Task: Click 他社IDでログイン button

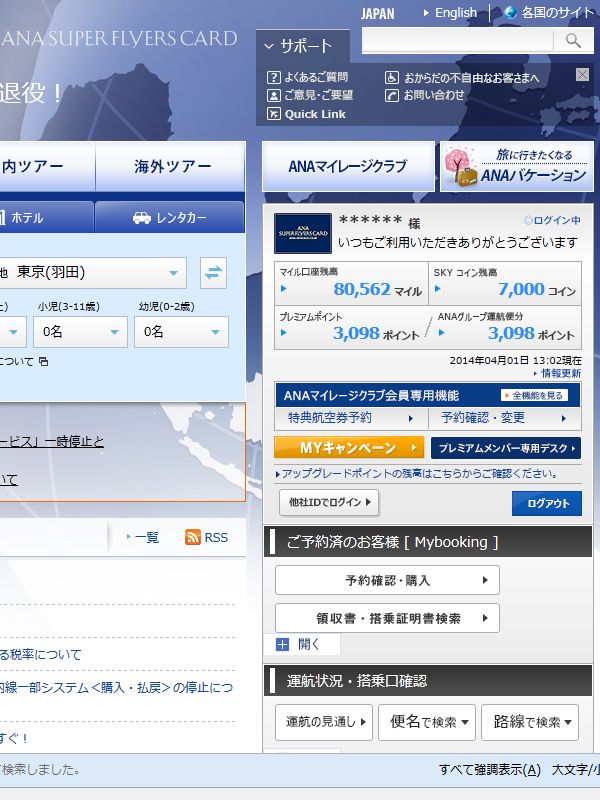Action: point(329,503)
